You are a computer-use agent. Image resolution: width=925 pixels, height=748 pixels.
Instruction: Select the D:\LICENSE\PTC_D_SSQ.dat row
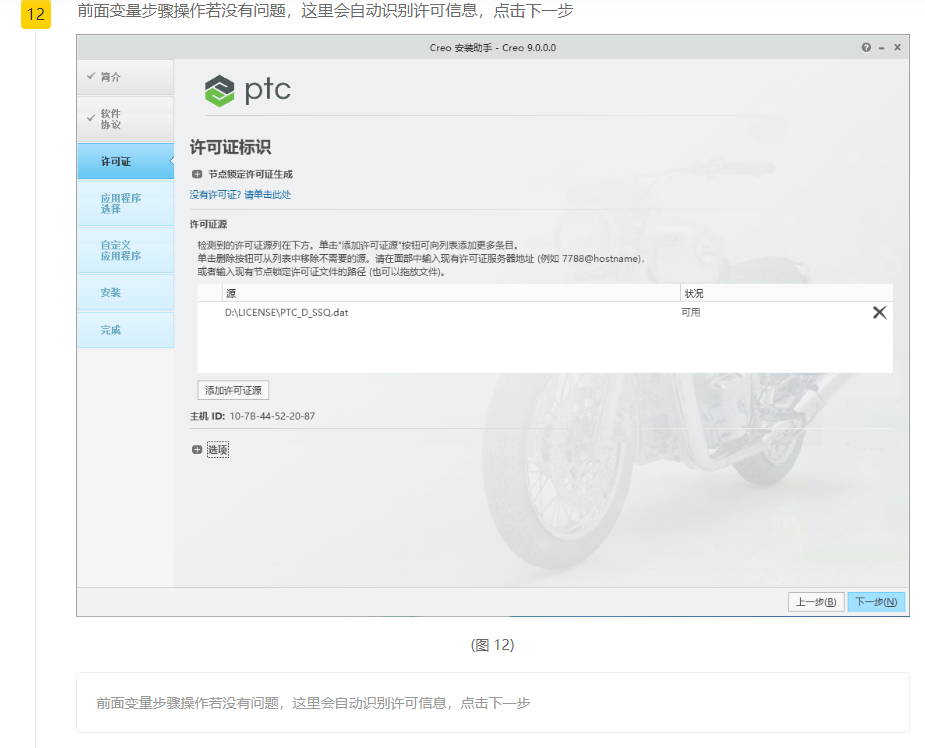coord(544,313)
